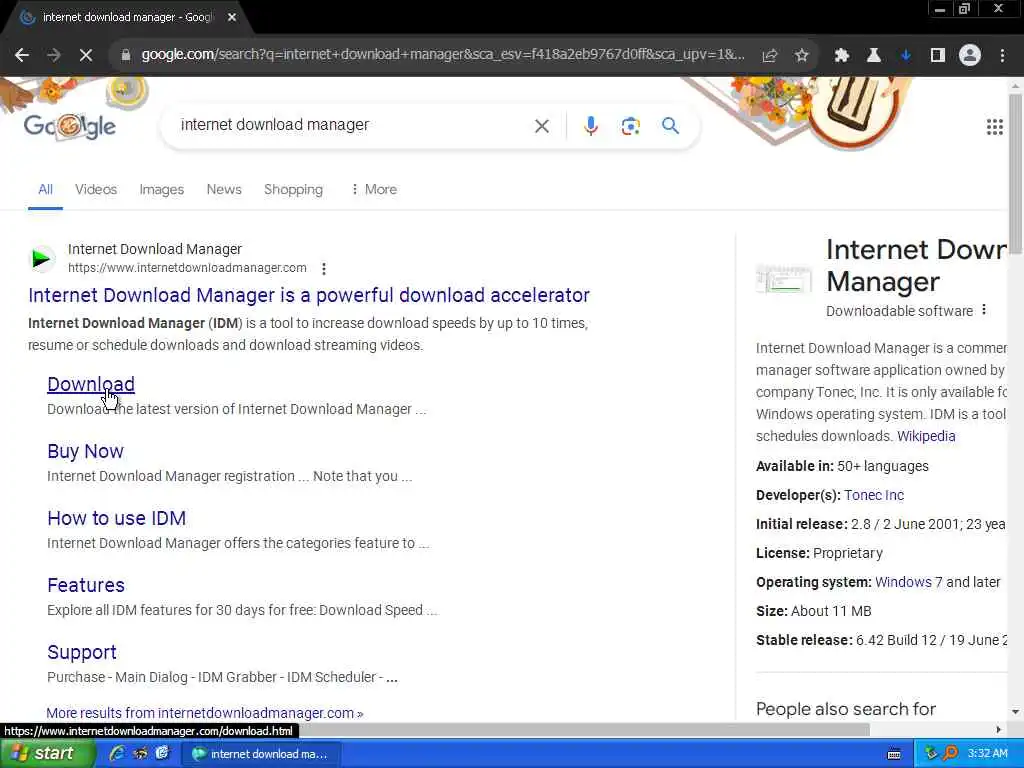Viewport: 1024px width, 768px height.
Task: Close the internet download manager tab
Action: click(x=232, y=18)
